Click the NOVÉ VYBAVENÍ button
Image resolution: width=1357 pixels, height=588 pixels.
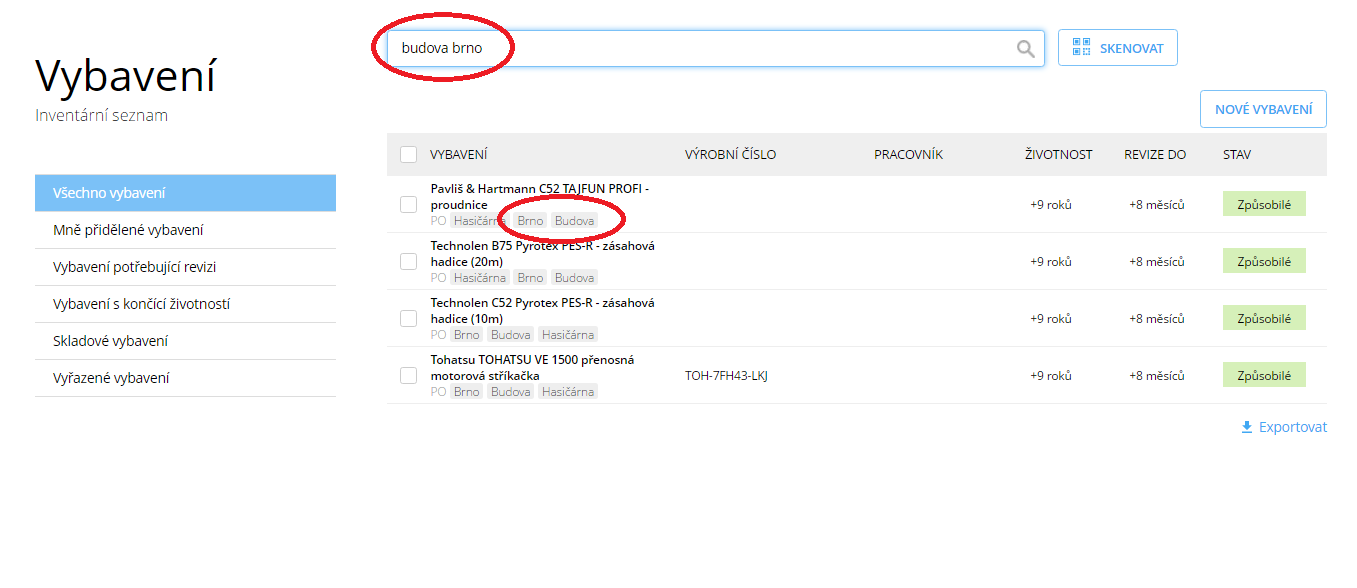[1263, 109]
